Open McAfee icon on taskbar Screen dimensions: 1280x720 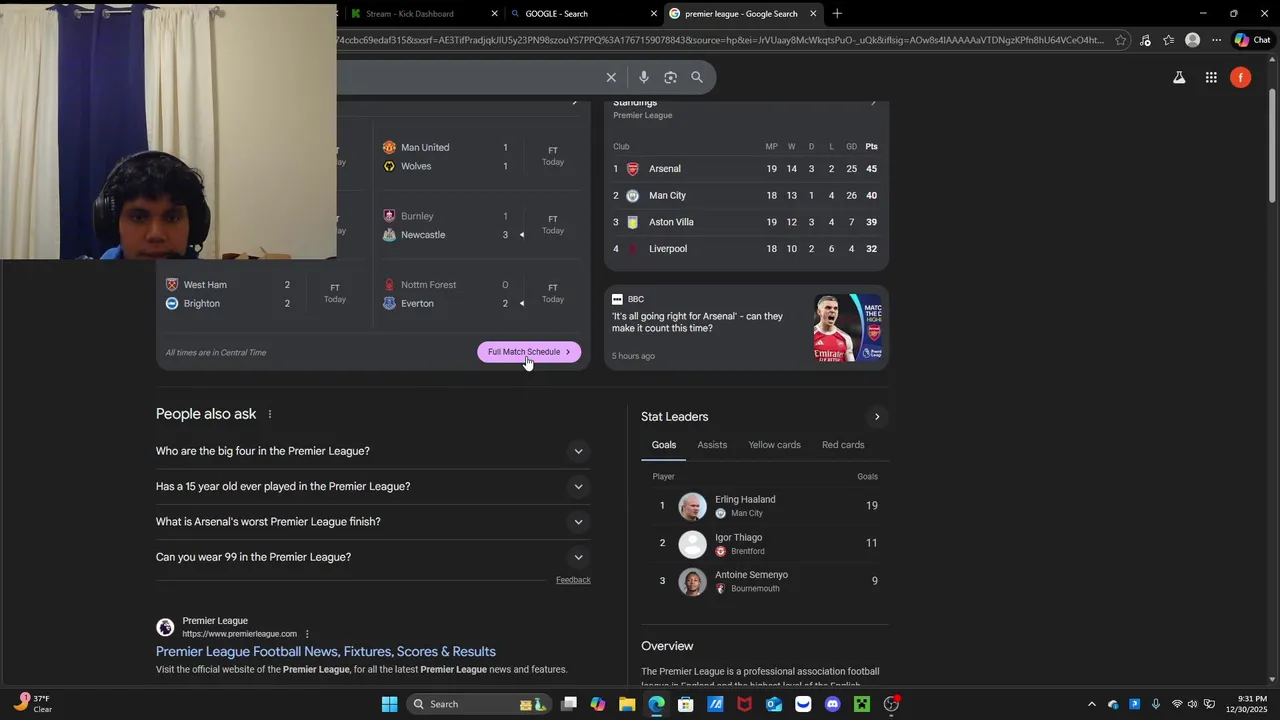tap(744, 704)
